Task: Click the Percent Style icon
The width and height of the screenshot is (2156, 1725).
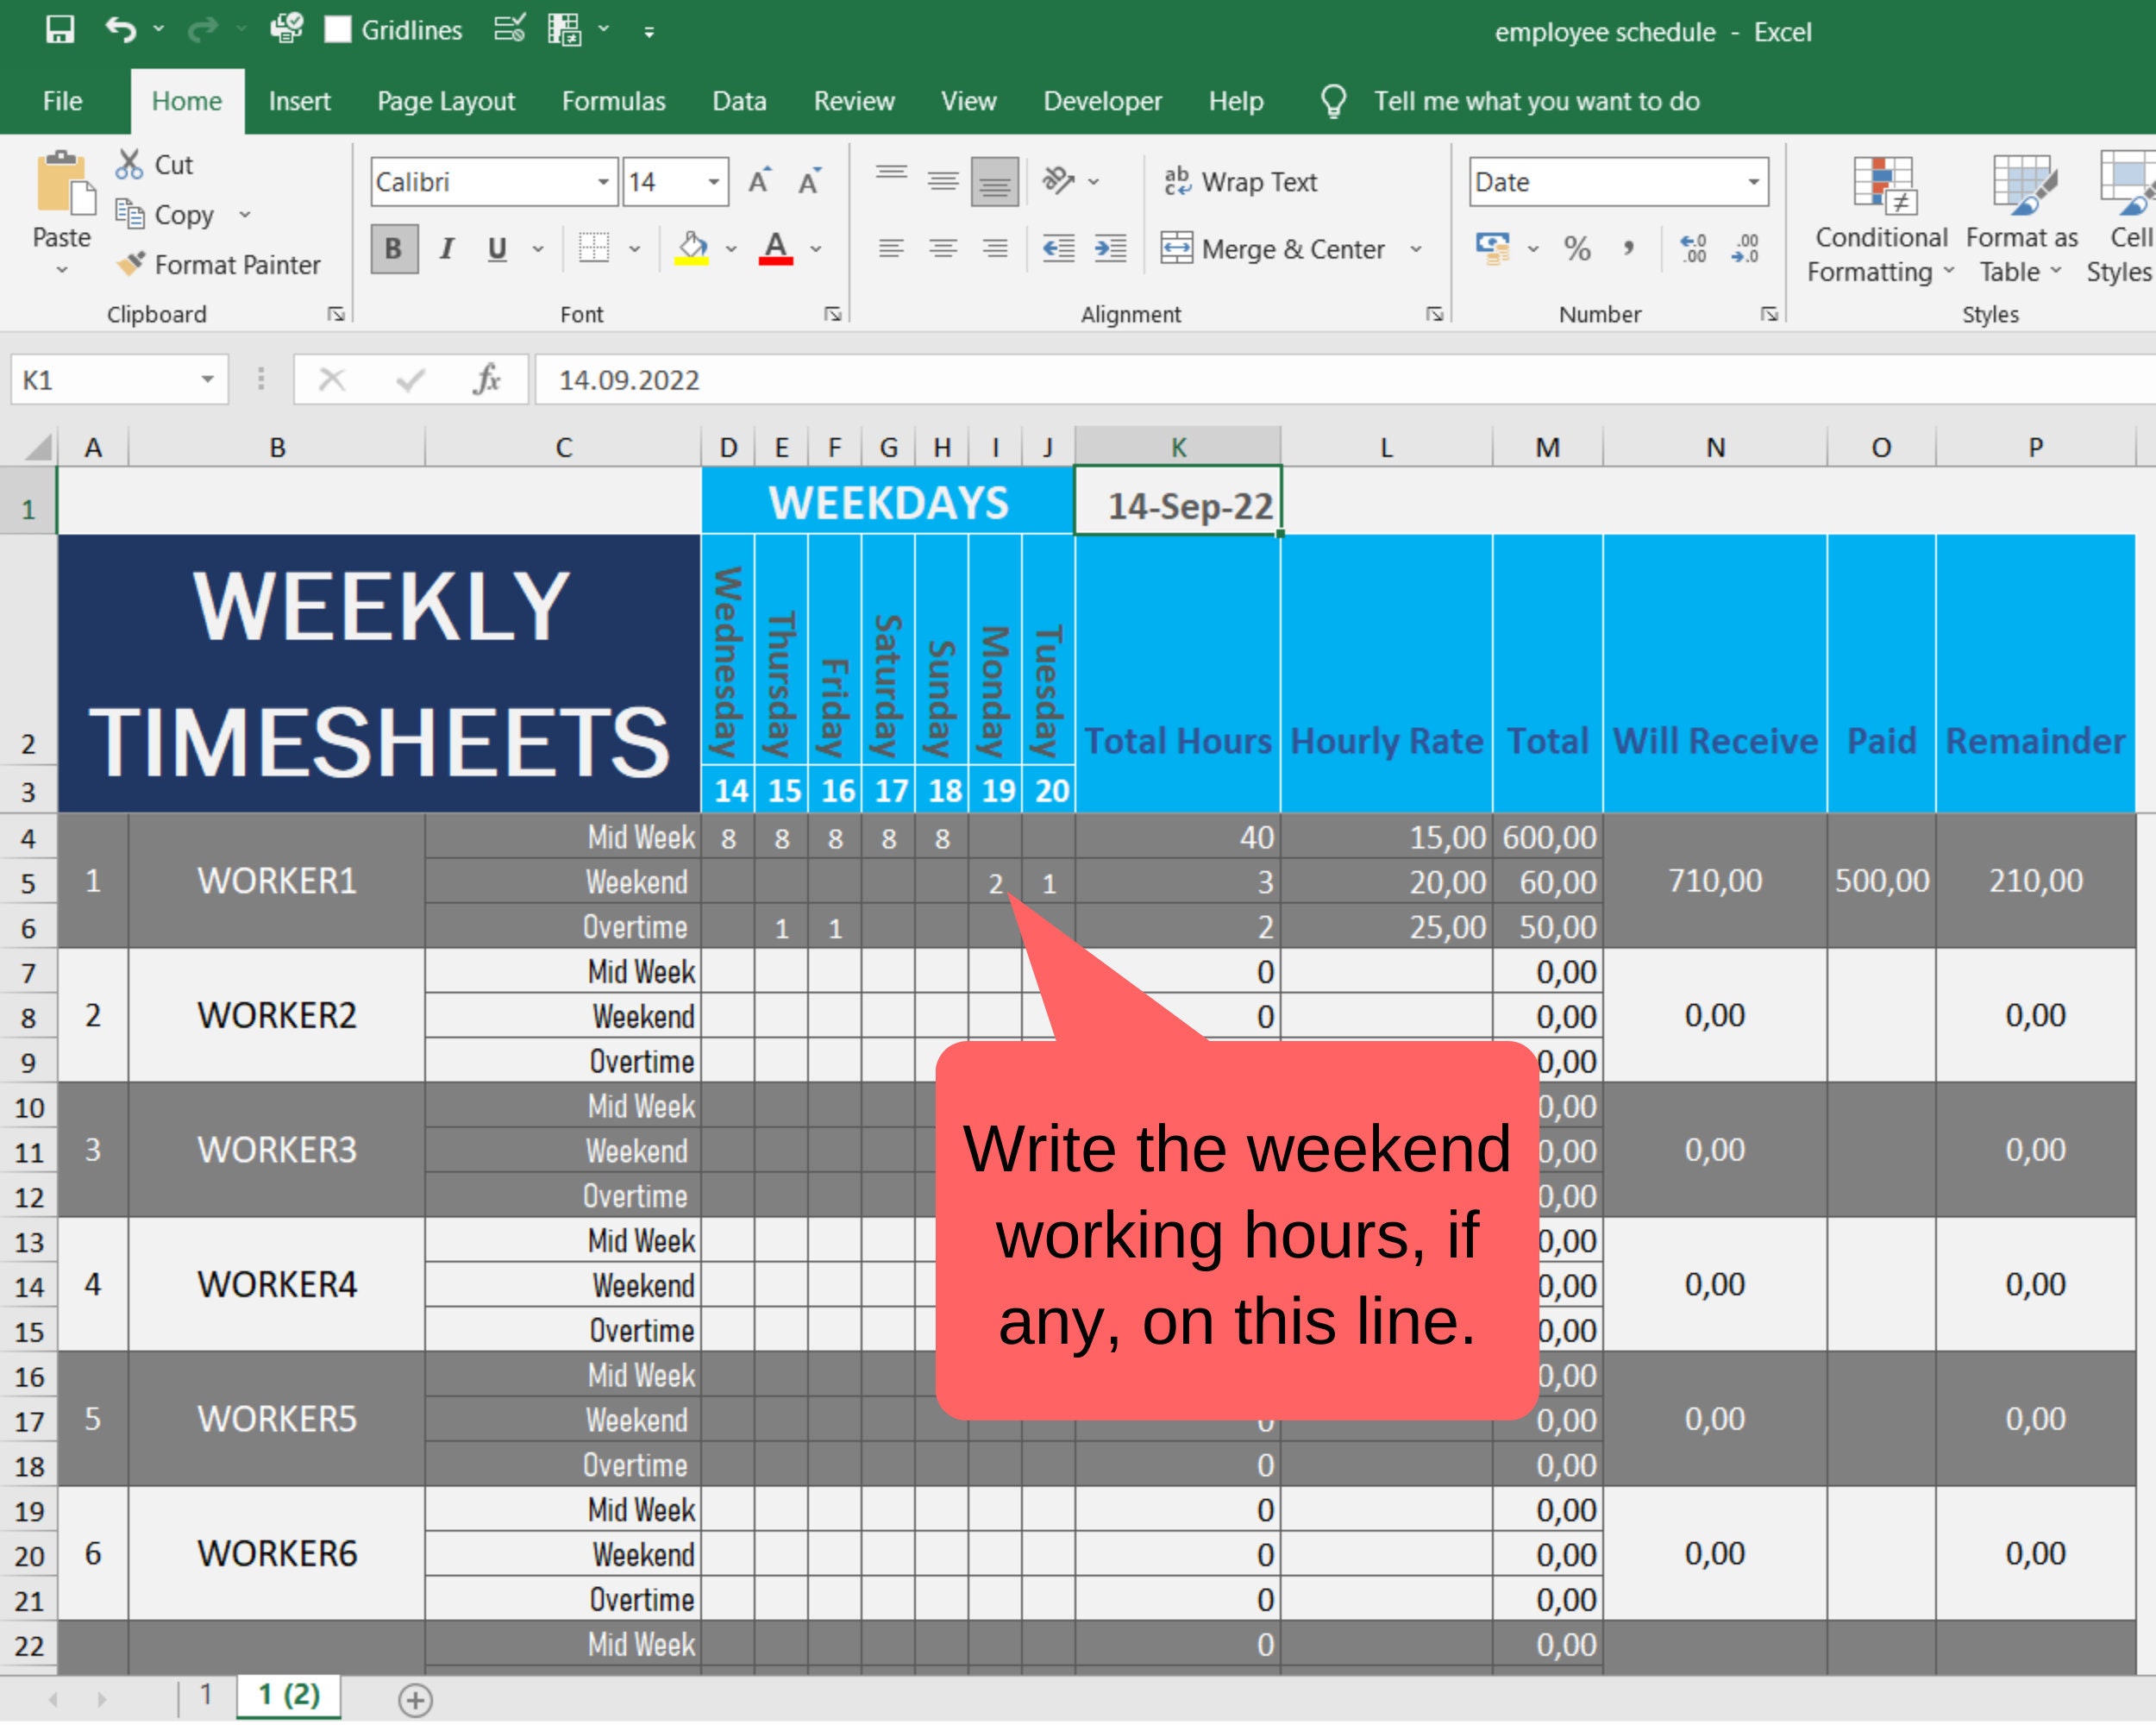Action: [x=1578, y=249]
